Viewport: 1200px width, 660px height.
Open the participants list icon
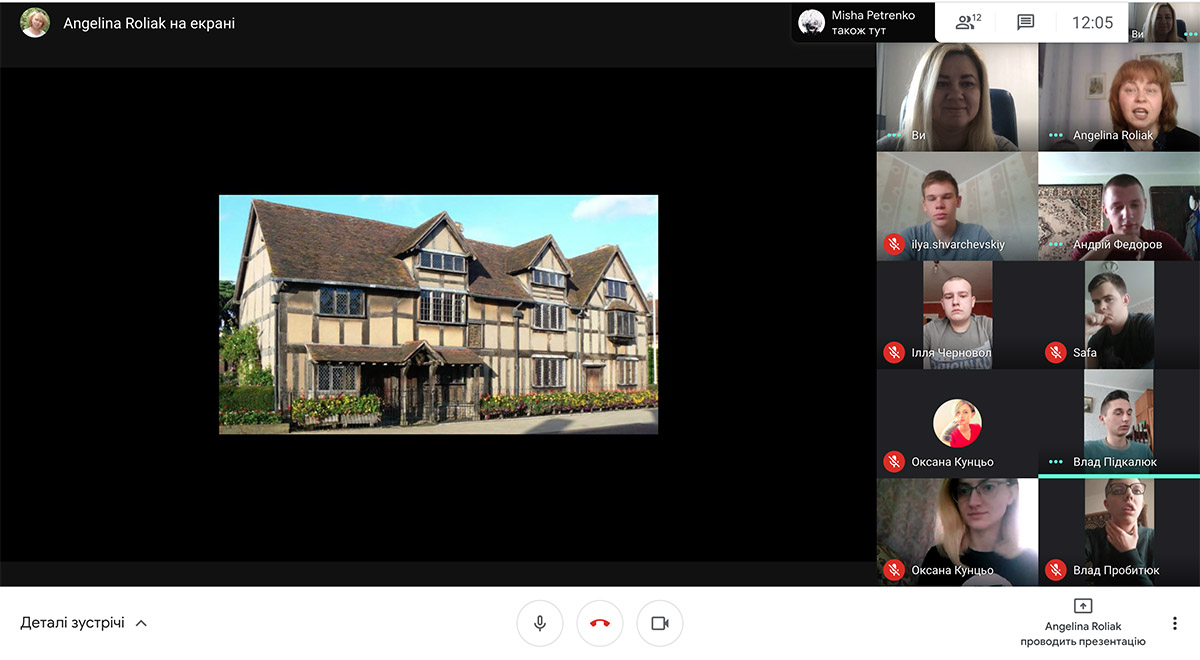[x=967, y=22]
